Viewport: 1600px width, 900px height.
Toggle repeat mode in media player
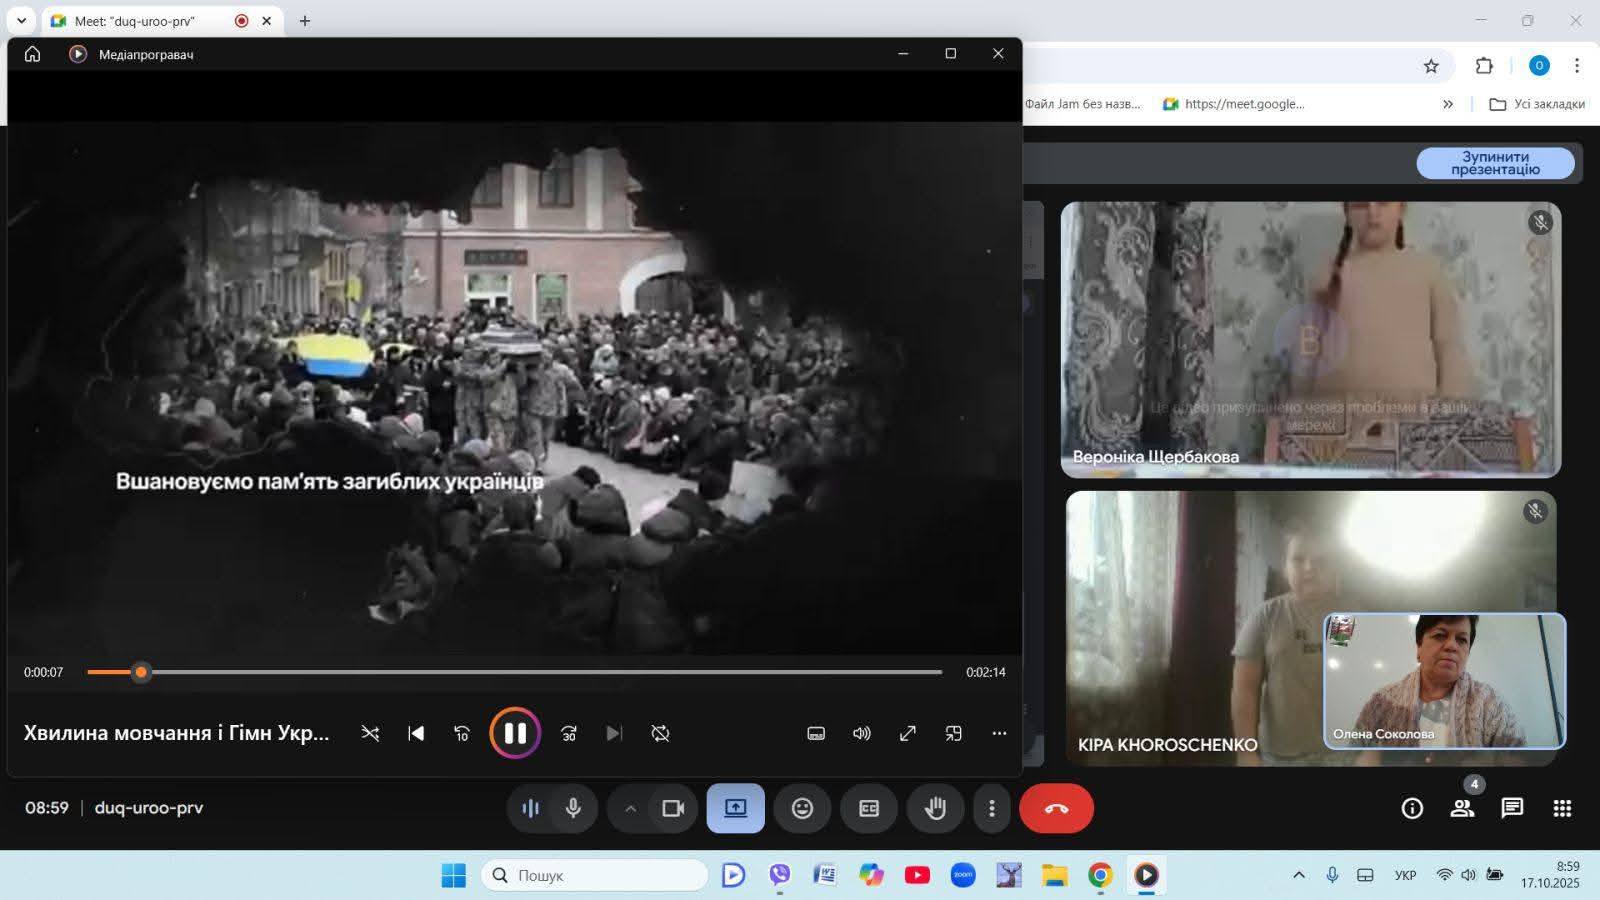660,733
